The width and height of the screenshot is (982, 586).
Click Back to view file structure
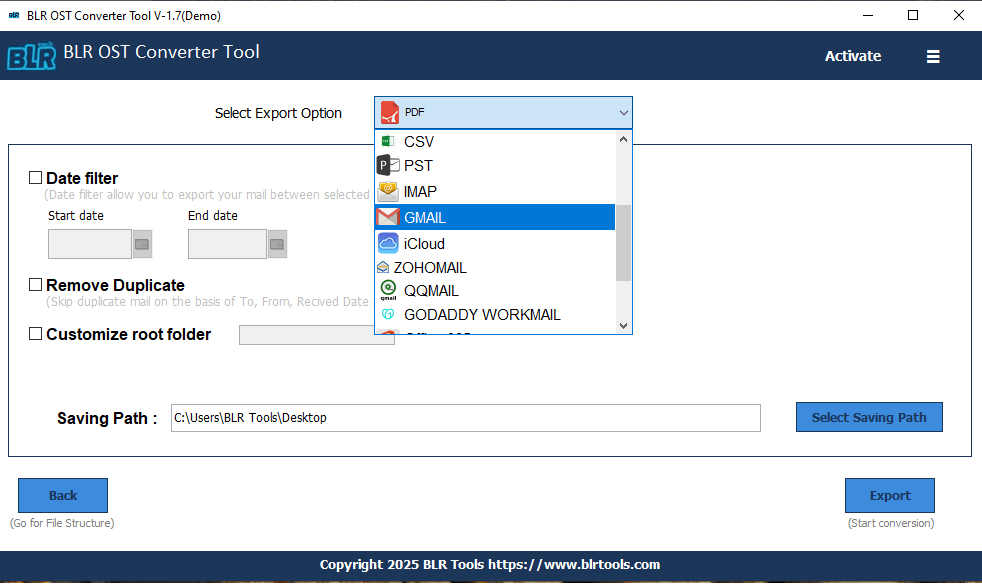coord(62,495)
